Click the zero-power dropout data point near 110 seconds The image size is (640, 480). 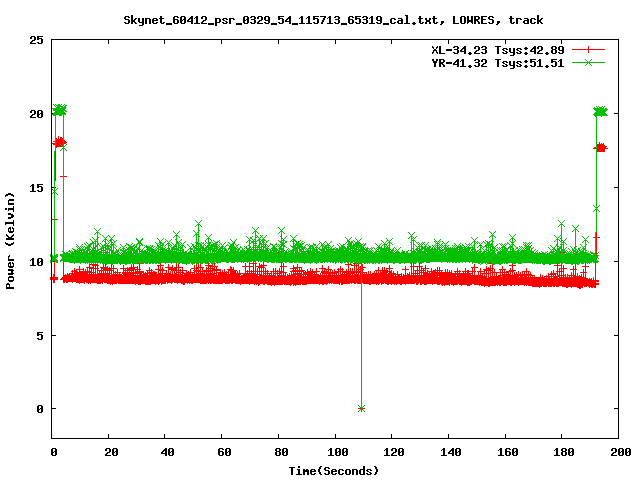click(361, 408)
